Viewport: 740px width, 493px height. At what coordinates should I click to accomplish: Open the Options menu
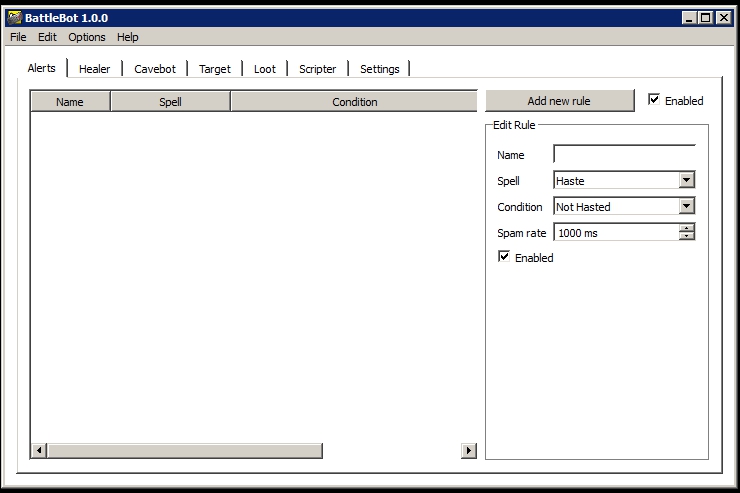[x=86, y=37]
